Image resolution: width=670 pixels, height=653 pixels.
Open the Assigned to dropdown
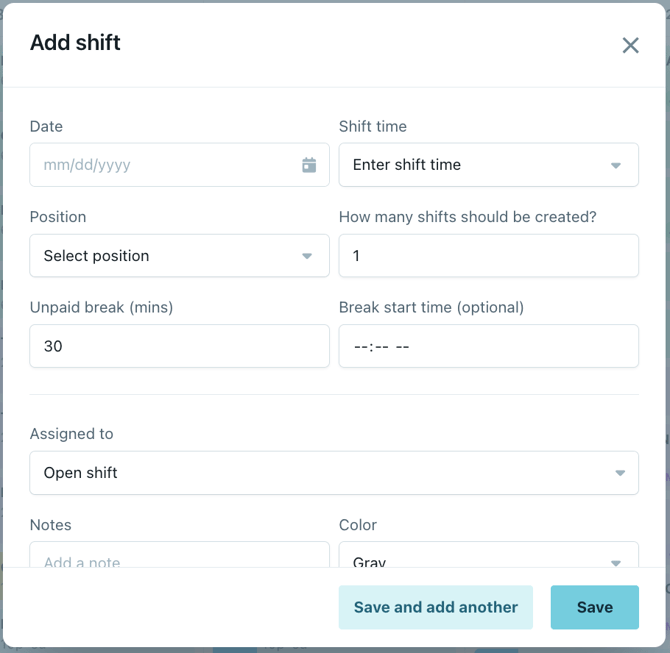pyautogui.click(x=334, y=473)
